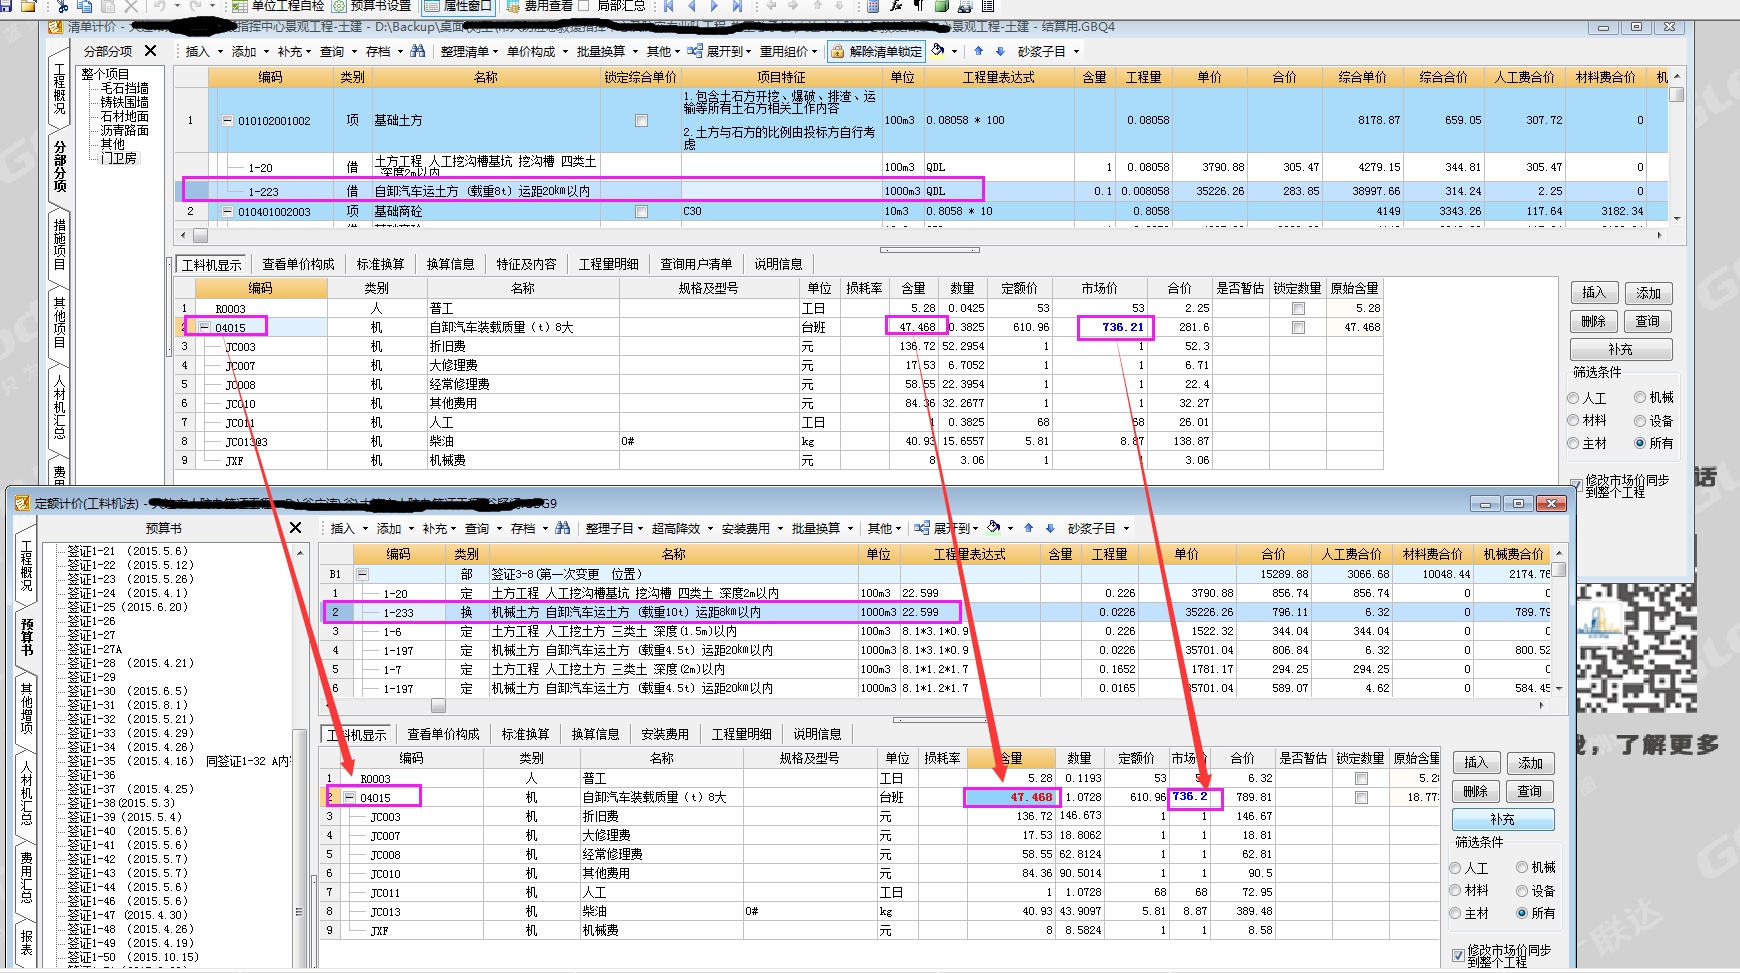Check 锁定数量 for 04015 row in 定额计价 window

[1361, 797]
